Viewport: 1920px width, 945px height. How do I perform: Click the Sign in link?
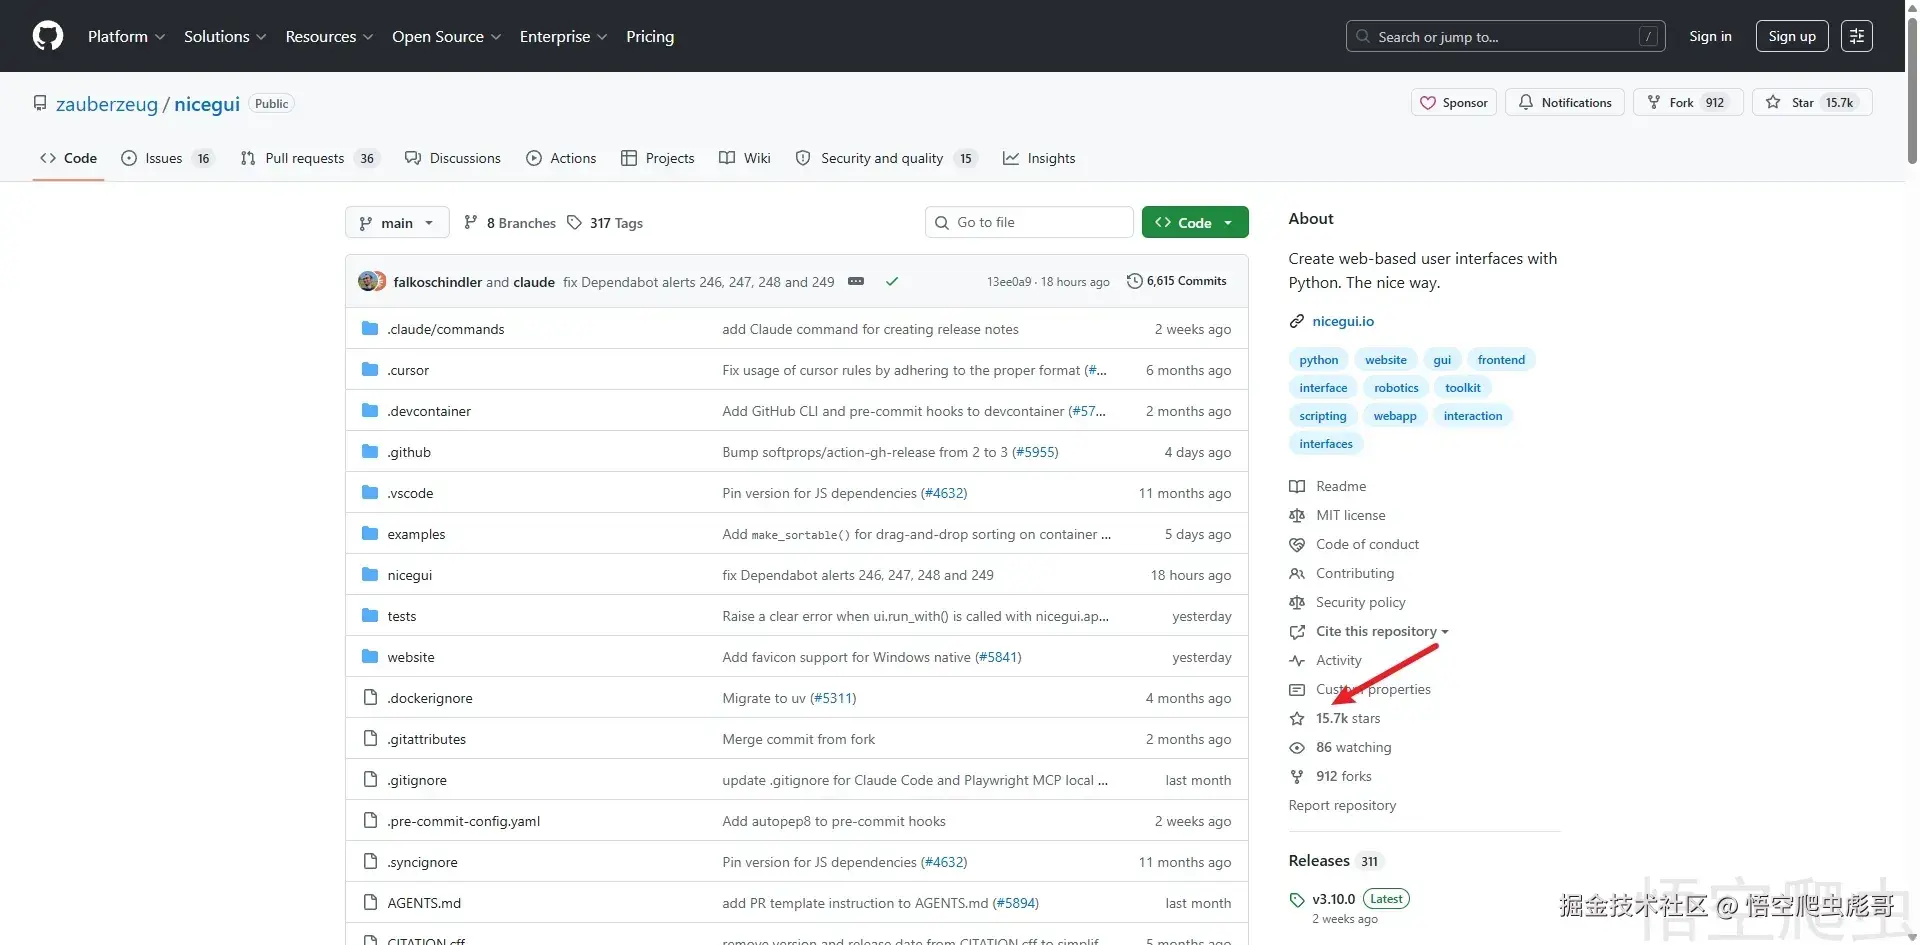click(1710, 36)
